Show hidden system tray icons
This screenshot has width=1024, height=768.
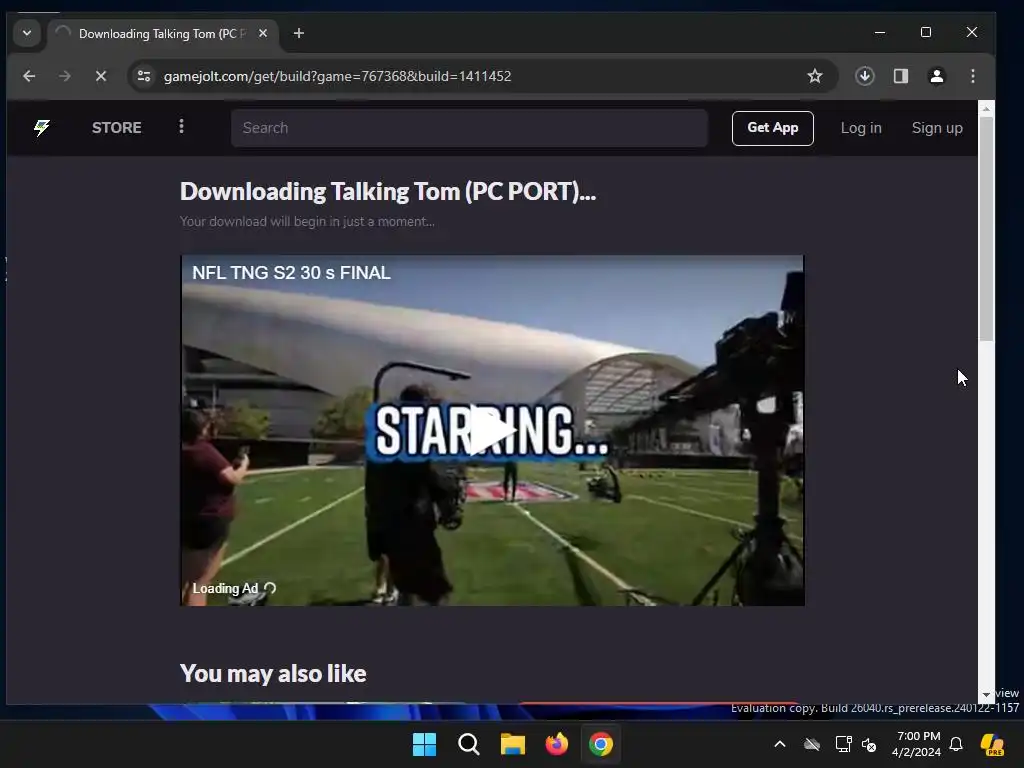pos(780,744)
